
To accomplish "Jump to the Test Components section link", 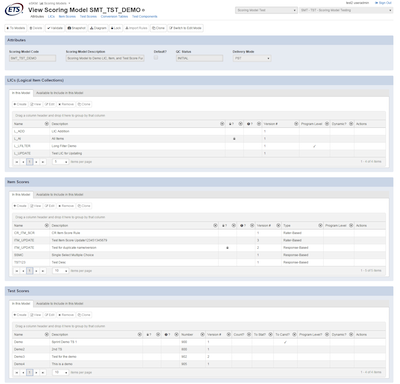I will [145, 16].
